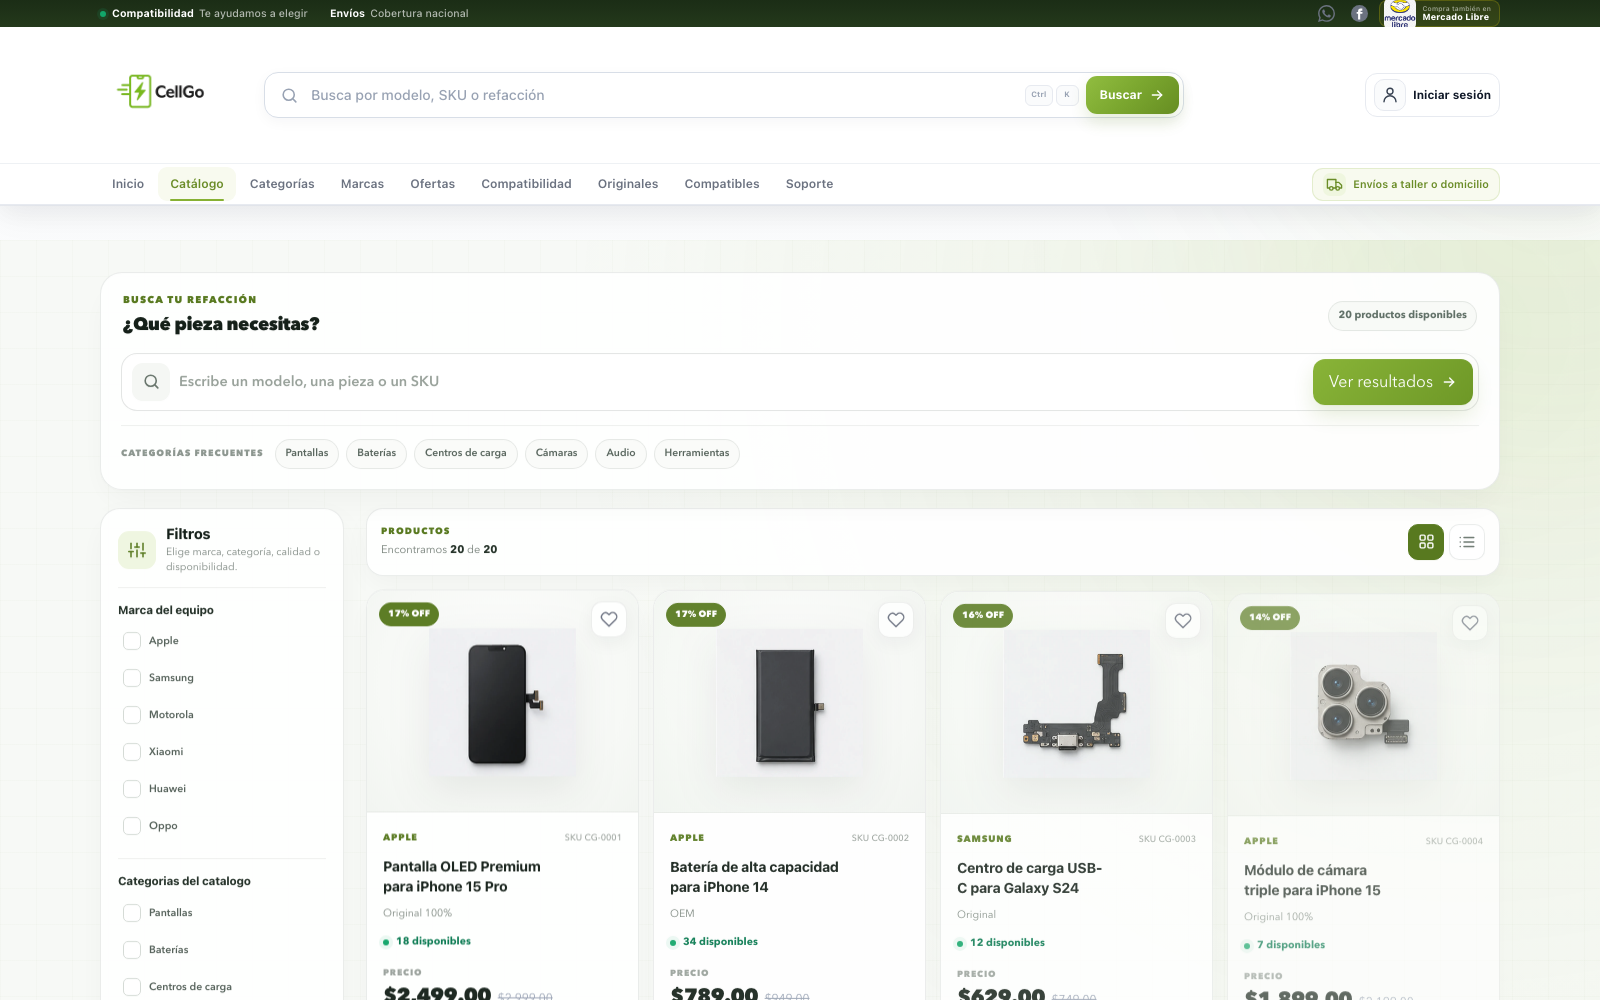Check the Samsung brand filter

[x=132, y=678]
